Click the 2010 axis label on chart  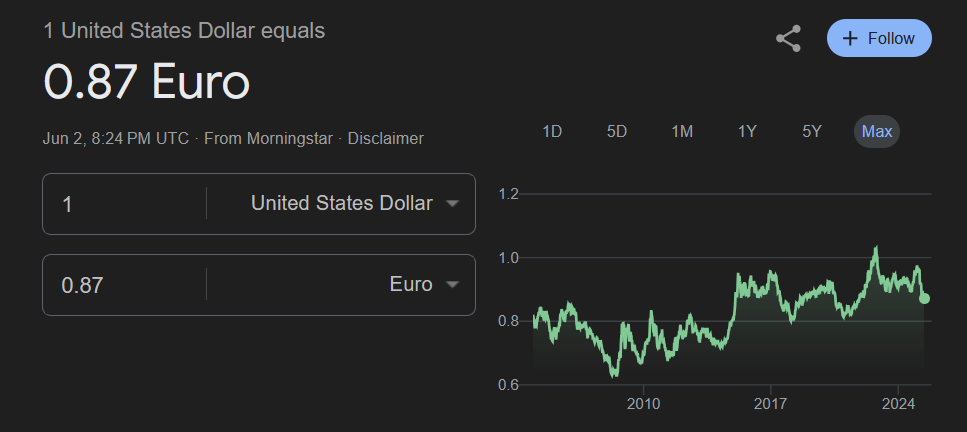click(643, 404)
